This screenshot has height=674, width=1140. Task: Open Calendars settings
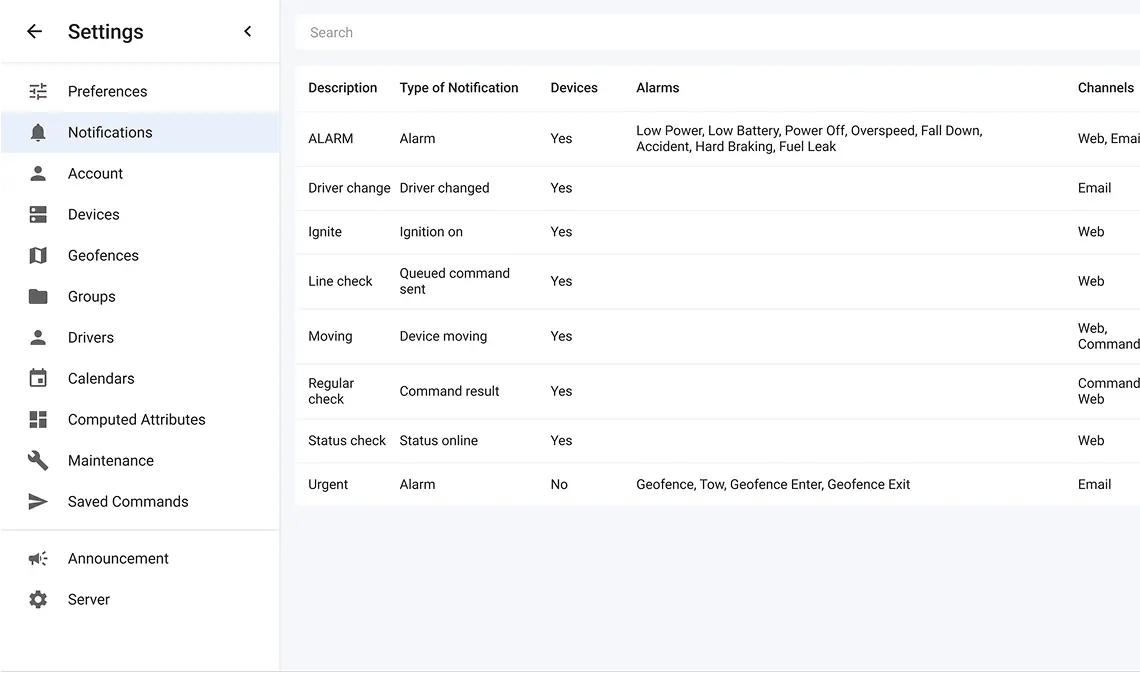(140, 378)
